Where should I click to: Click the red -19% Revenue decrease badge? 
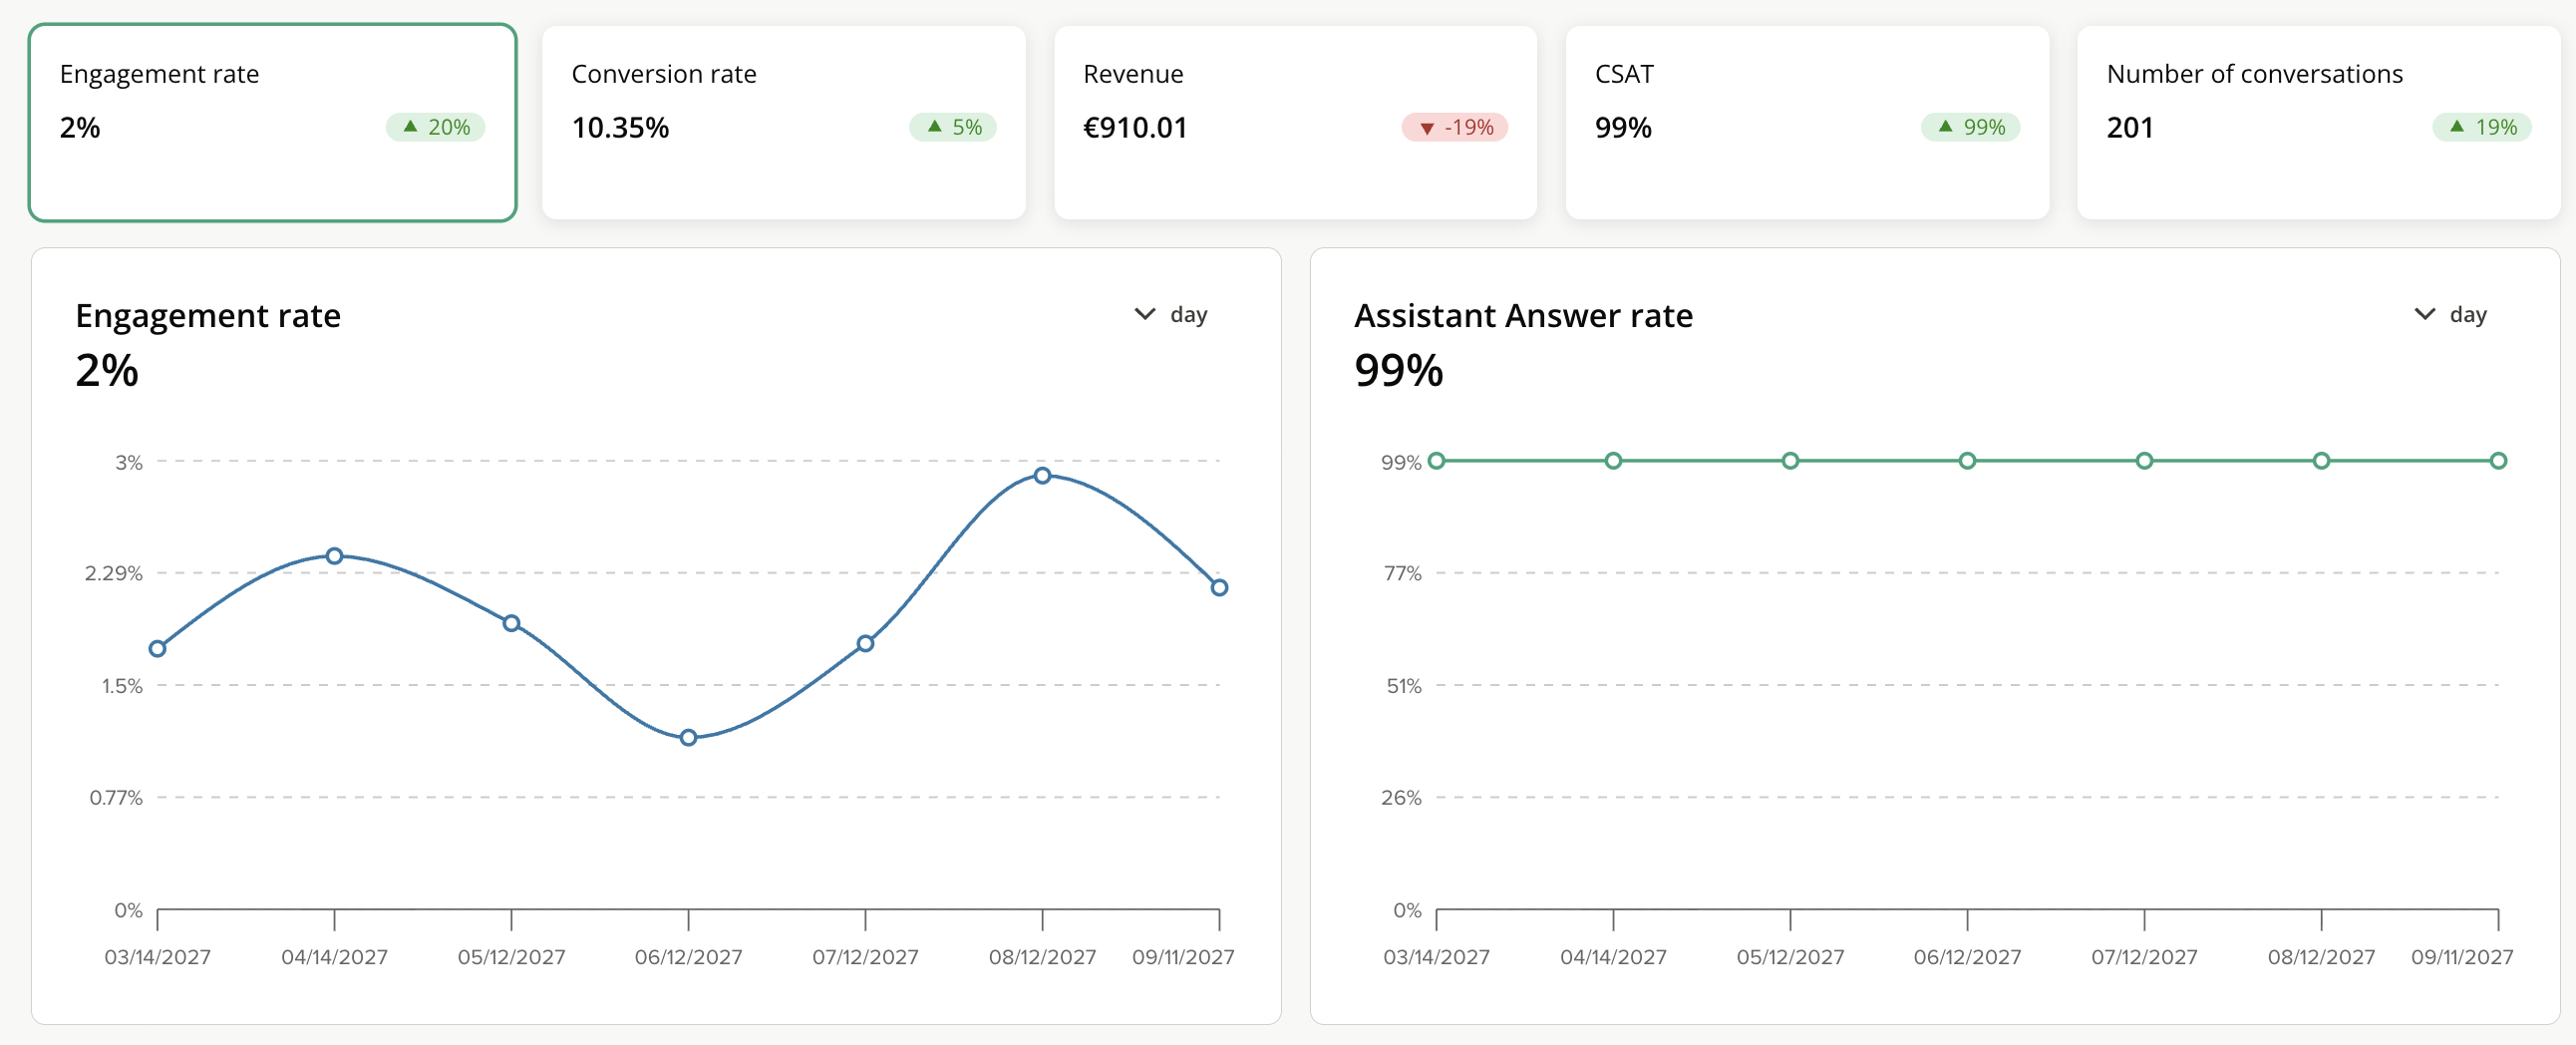pos(1454,127)
